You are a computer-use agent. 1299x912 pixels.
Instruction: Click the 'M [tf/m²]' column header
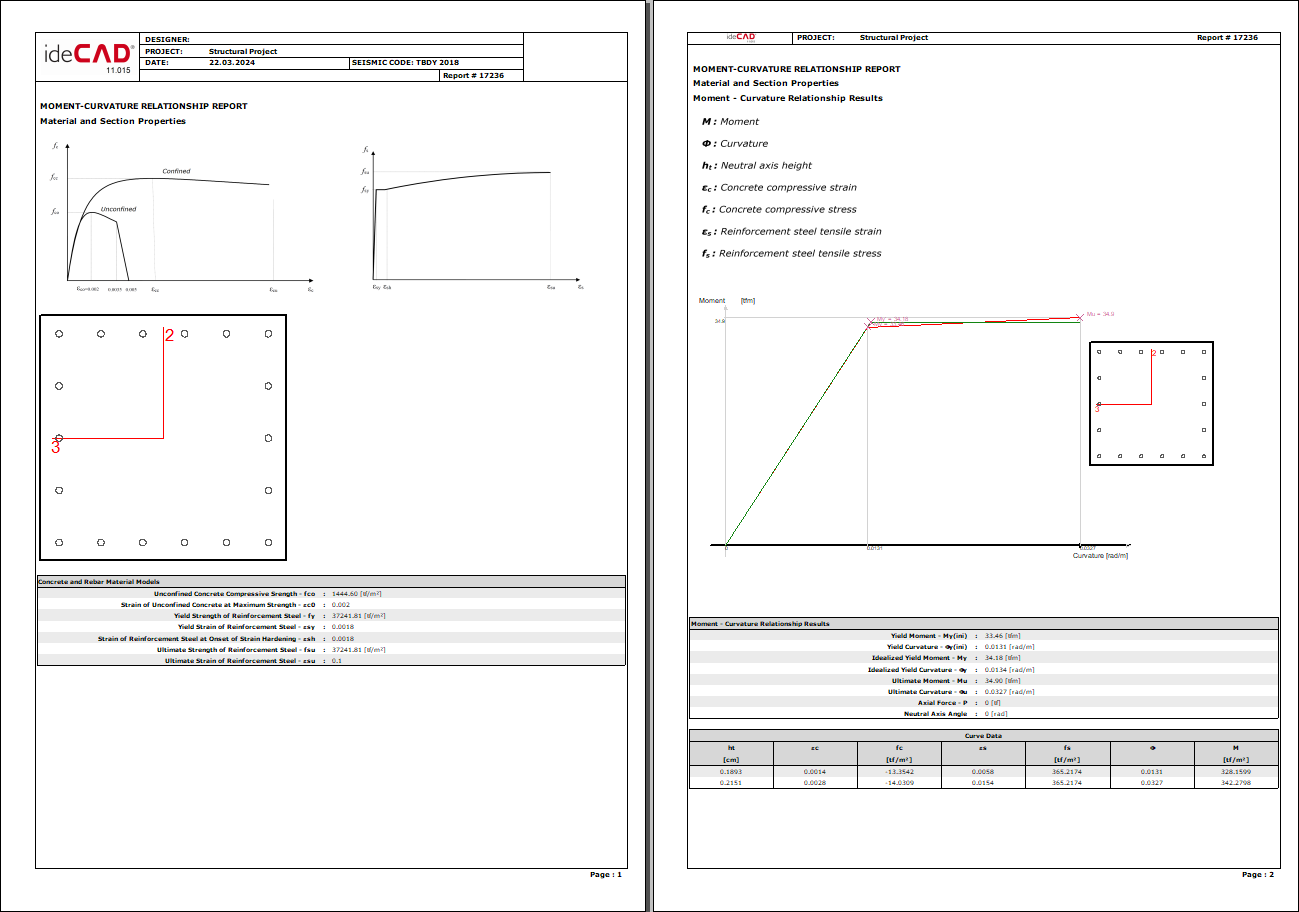tap(1236, 754)
